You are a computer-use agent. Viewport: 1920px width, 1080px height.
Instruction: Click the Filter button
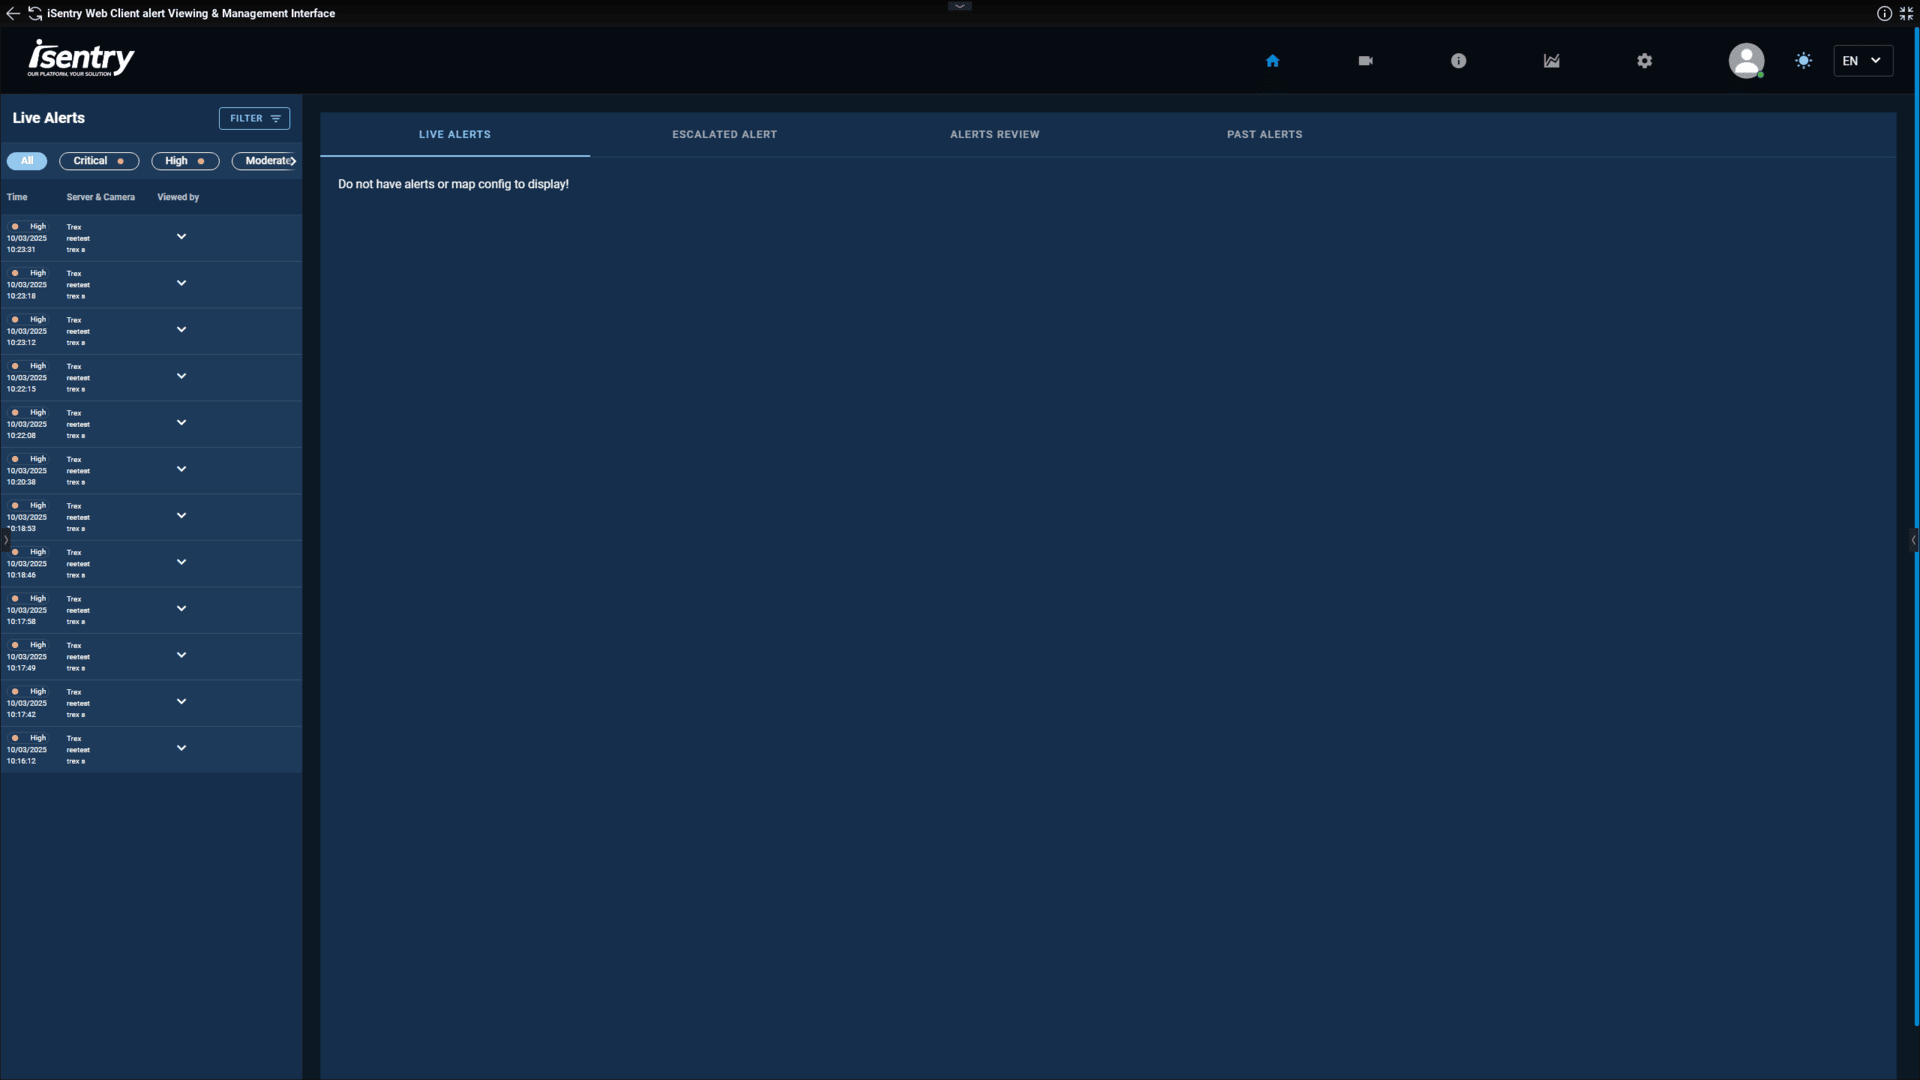[254, 118]
